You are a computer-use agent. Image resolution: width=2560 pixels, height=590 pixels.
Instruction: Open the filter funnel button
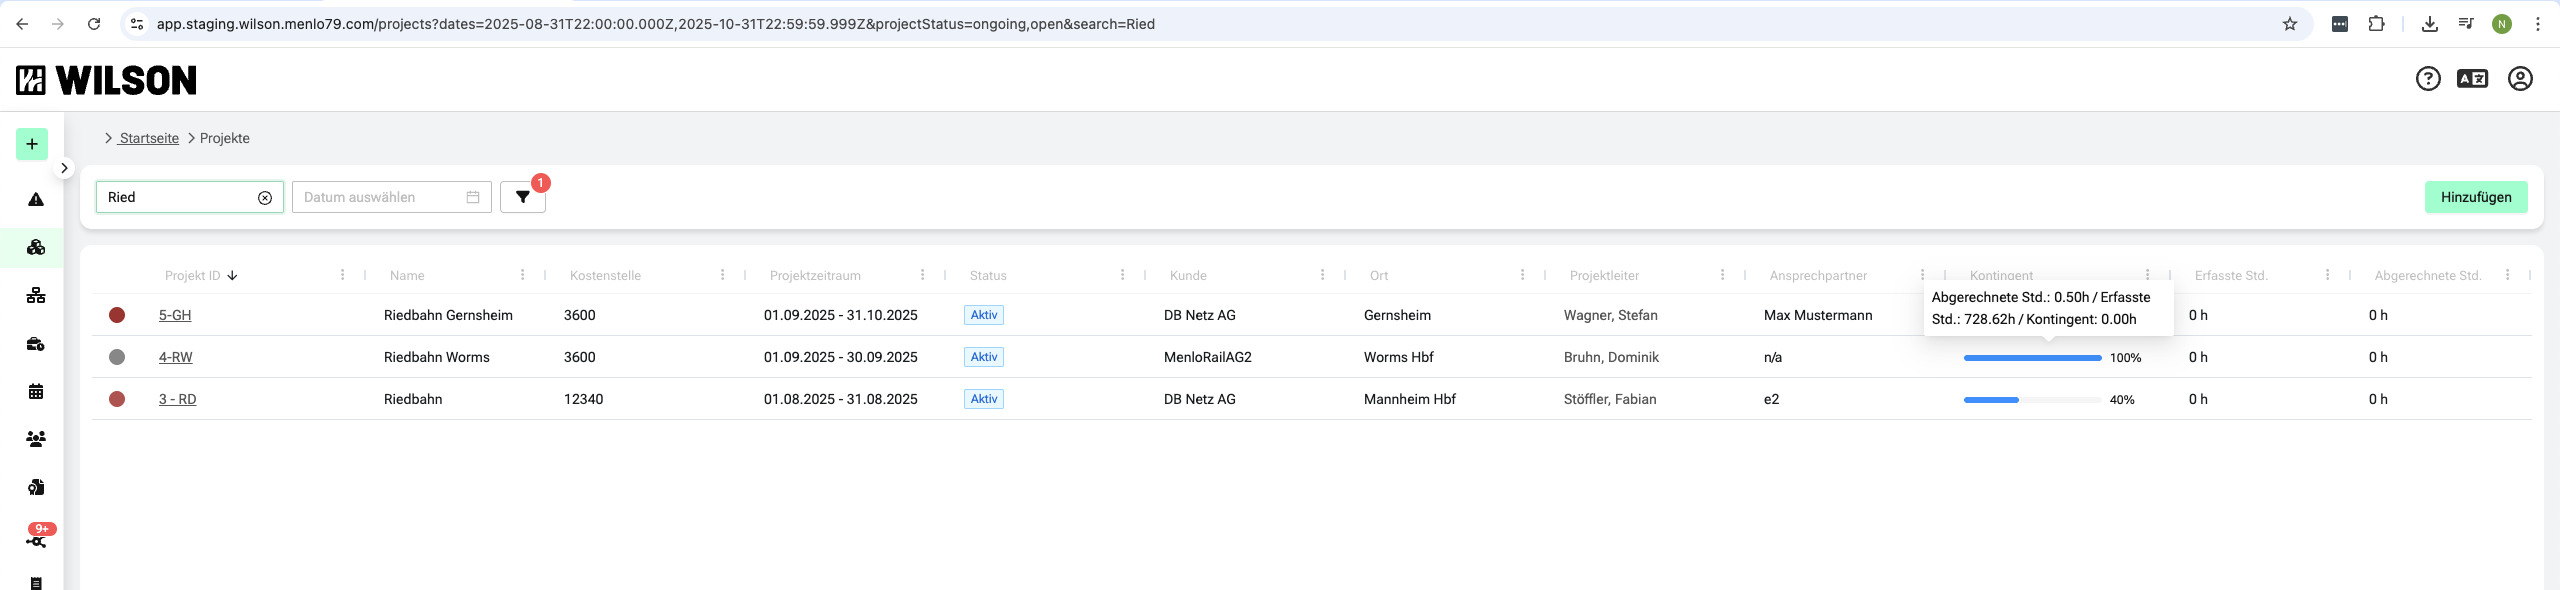(522, 197)
